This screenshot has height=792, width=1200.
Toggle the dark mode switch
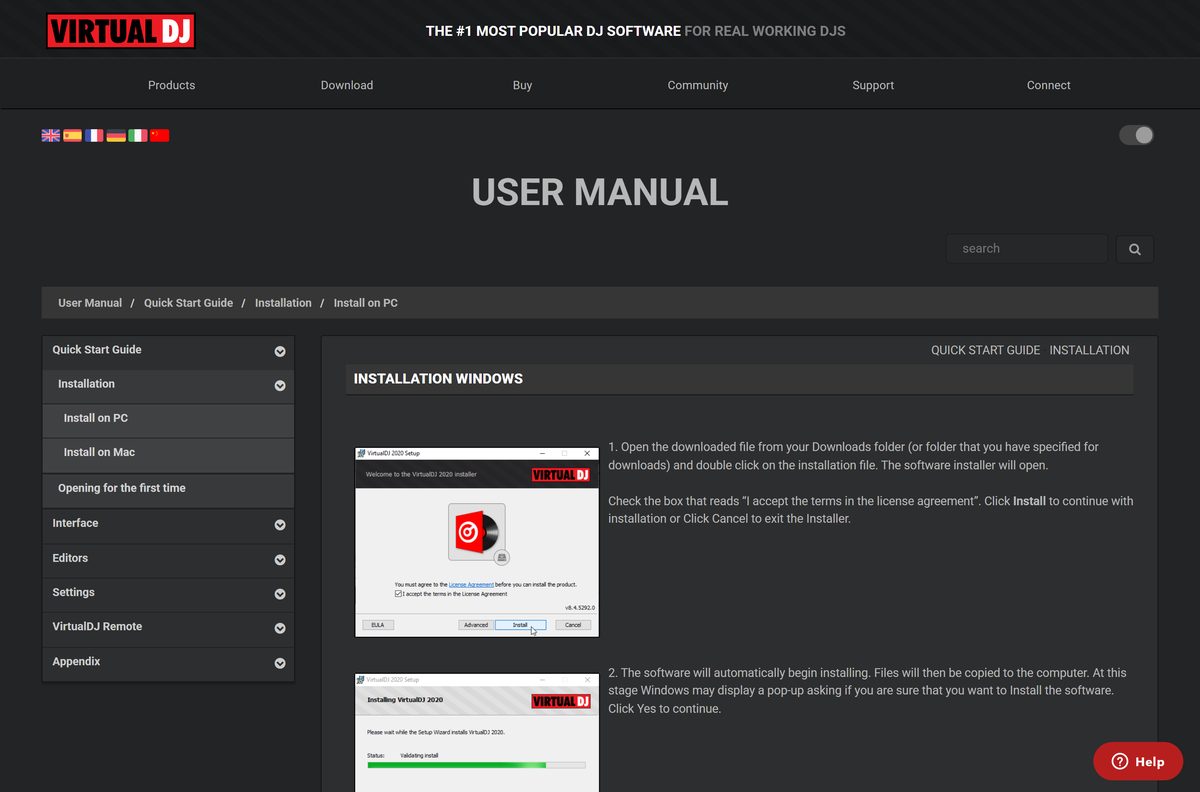(x=1136, y=135)
